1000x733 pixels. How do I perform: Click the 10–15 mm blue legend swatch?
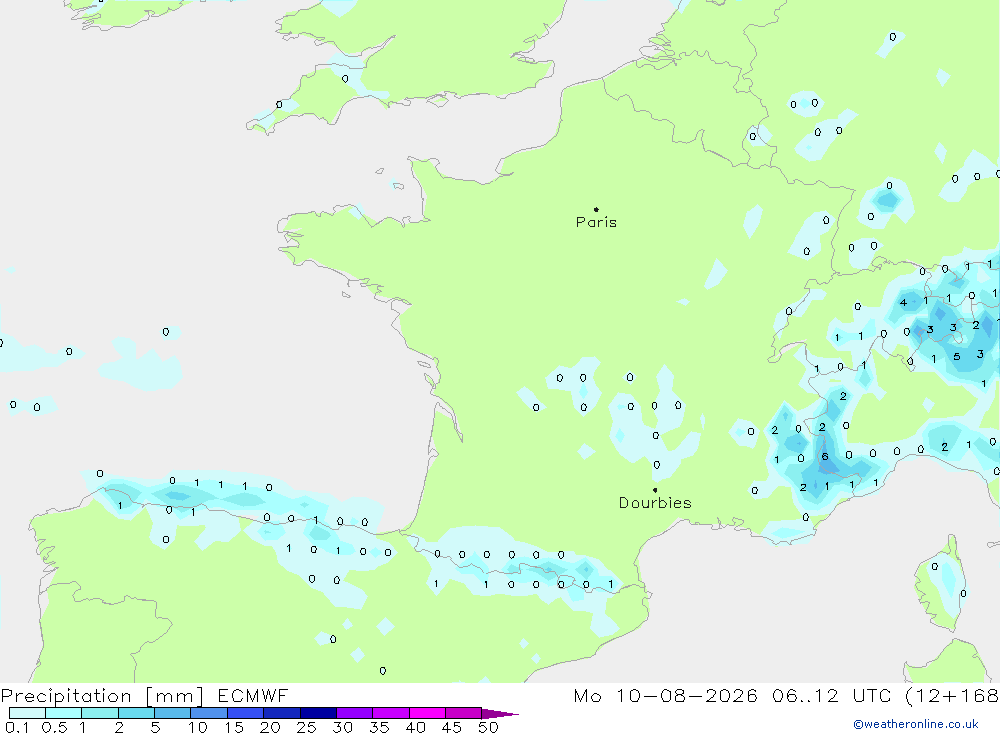pos(209,713)
